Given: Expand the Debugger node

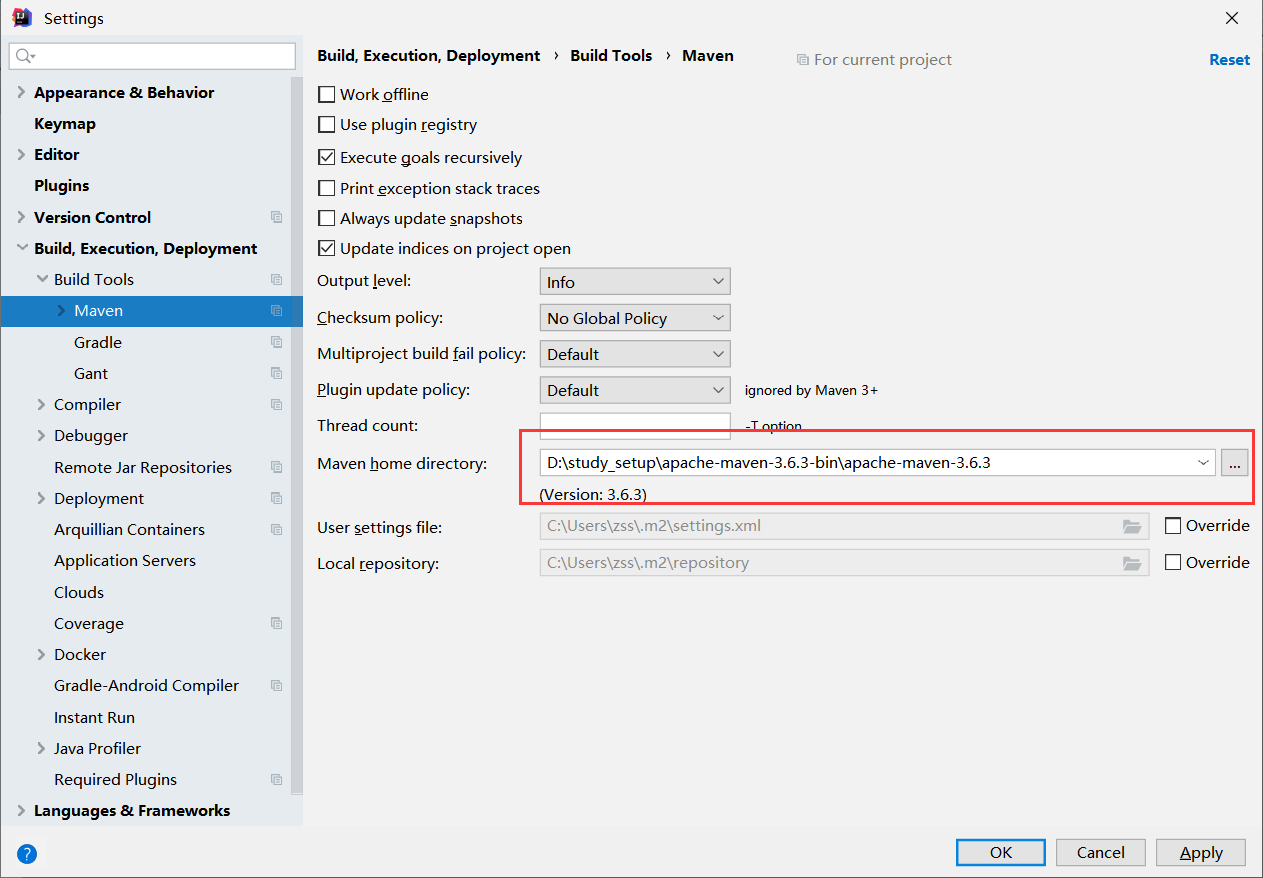Looking at the screenshot, I should click(x=41, y=435).
